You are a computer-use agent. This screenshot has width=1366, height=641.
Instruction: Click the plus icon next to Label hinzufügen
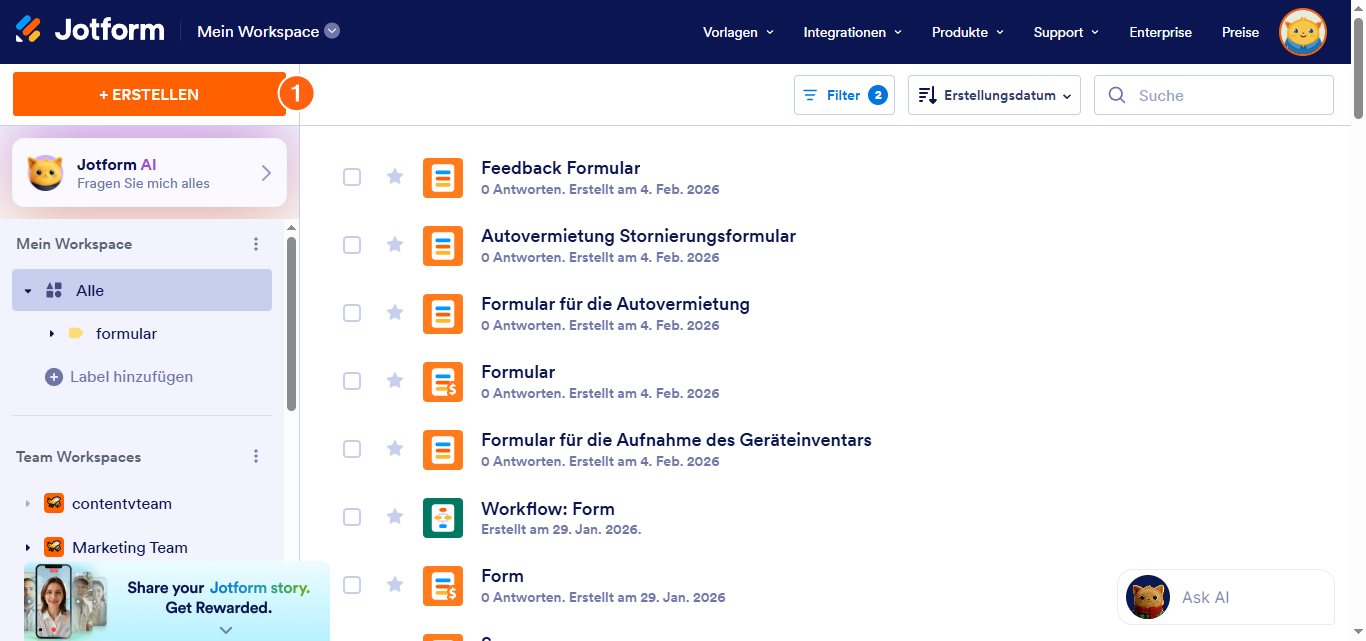(52, 377)
